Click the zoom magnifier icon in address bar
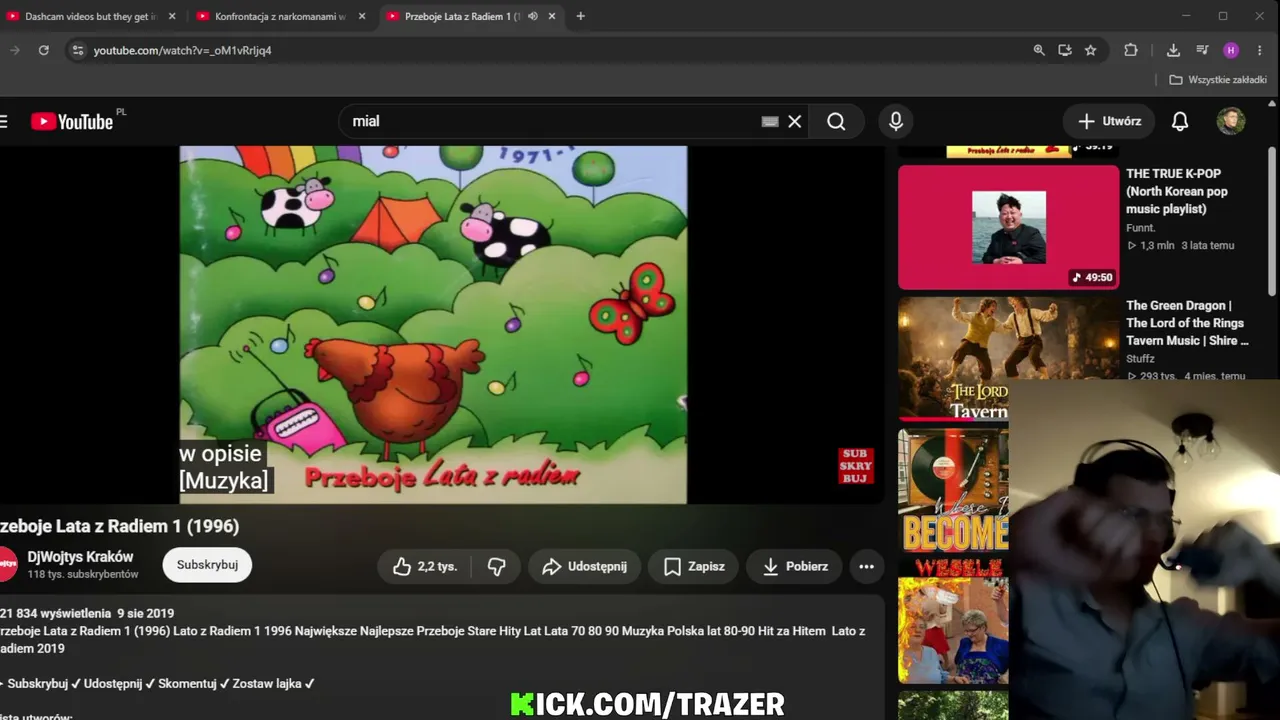This screenshot has width=1280, height=720. point(1039,50)
